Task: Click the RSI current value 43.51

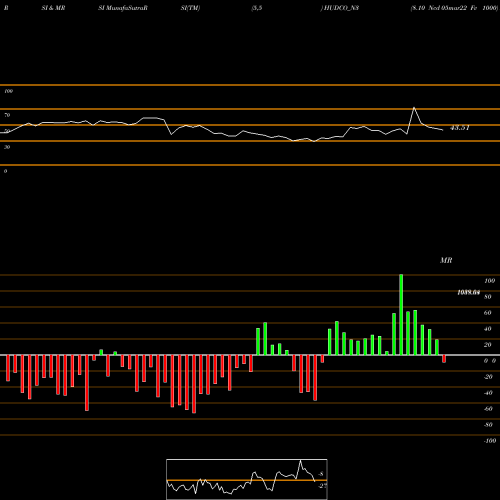Action: point(460,128)
